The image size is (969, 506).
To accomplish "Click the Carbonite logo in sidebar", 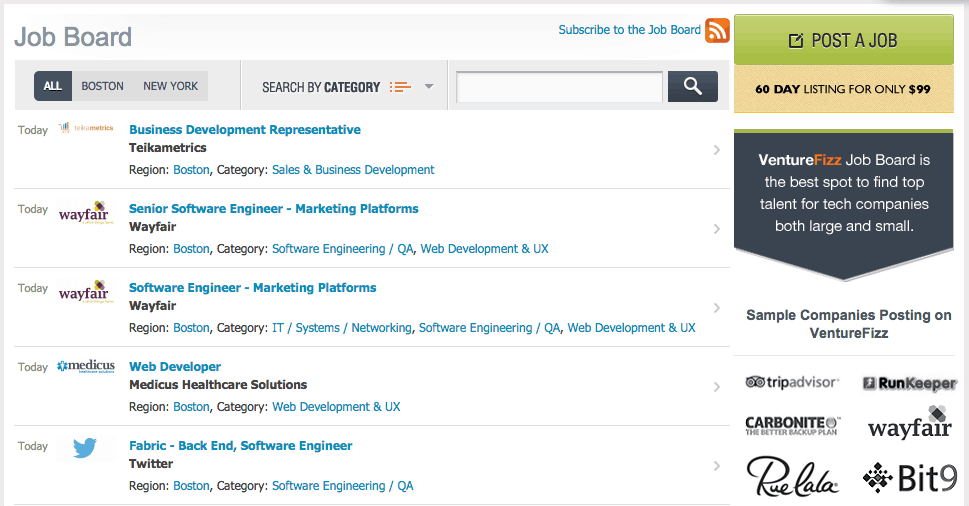I will point(793,426).
